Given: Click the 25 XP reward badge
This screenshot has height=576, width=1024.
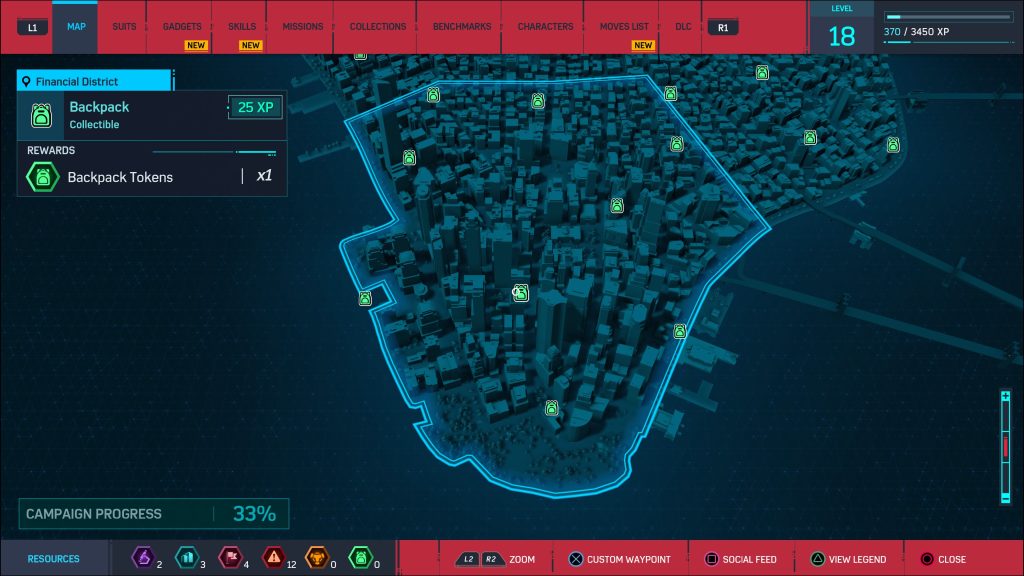Looking at the screenshot, I should pyautogui.click(x=255, y=107).
